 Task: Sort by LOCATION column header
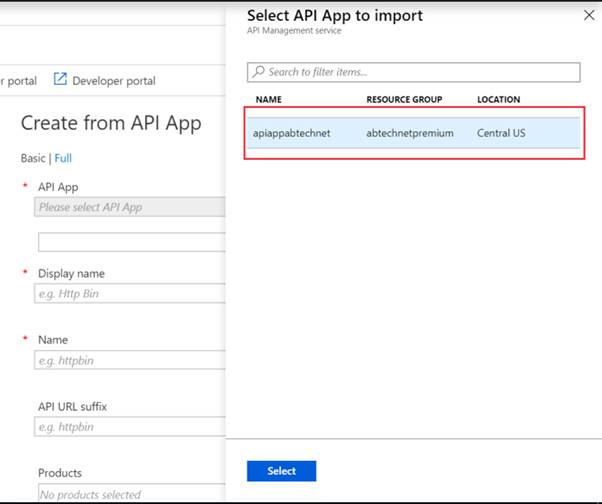point(498,99)
